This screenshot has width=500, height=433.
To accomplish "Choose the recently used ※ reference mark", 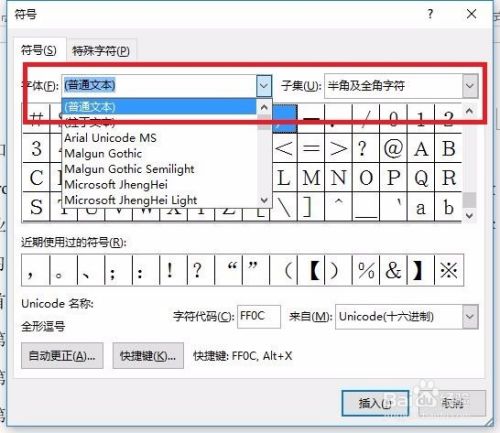I will 449,270.
